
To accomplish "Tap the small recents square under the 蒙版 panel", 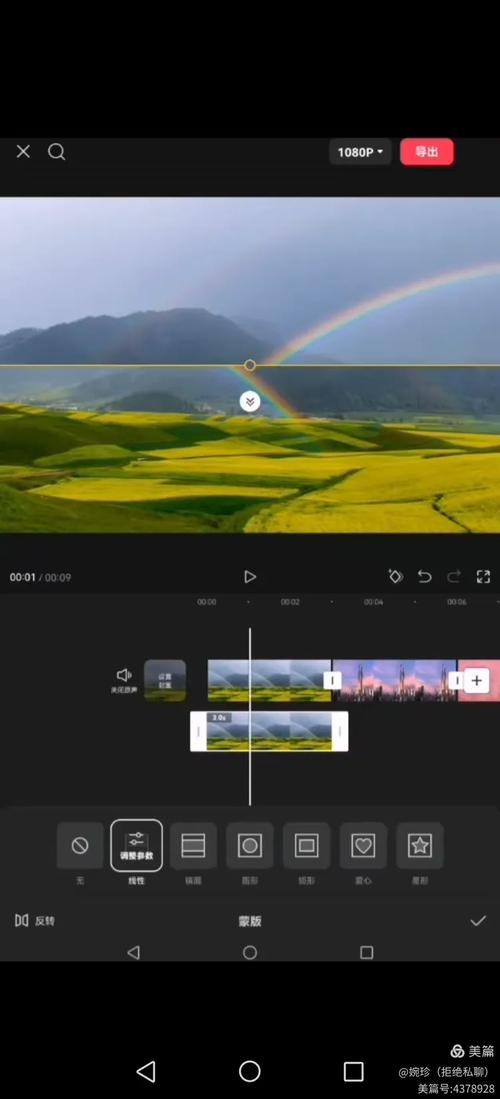I will point(366,952).
